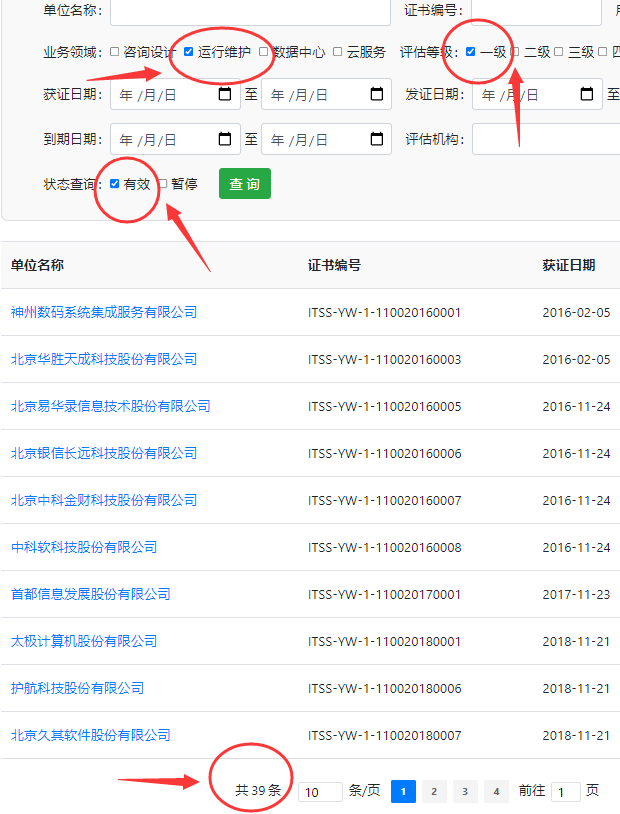Select certificate number ITSS-YW-1-110020160007

[x=384, y=500]
